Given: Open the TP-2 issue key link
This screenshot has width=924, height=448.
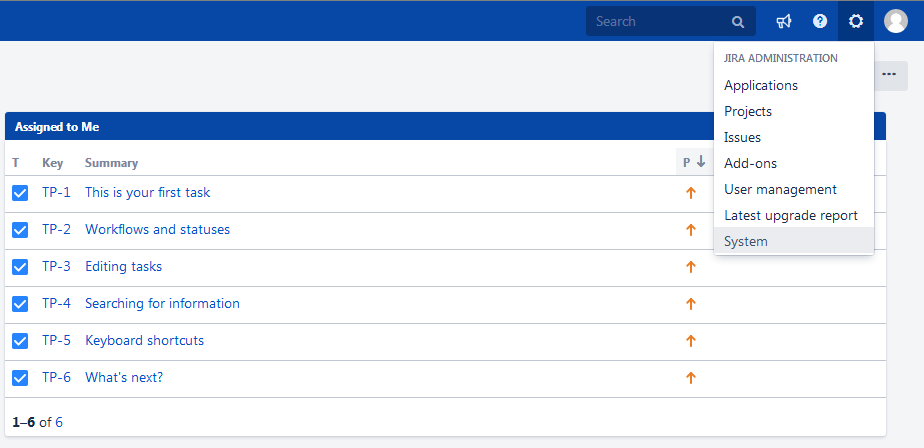Looking at the screenshot, I should point(56,230).
